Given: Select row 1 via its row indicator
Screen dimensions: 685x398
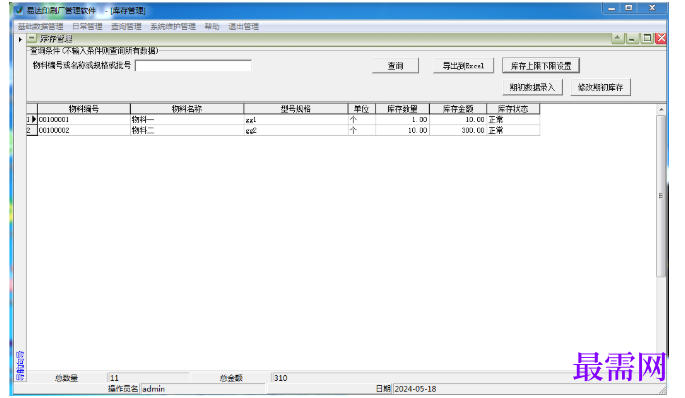Looking at the screenshot, I should click(x=32, y=119).
